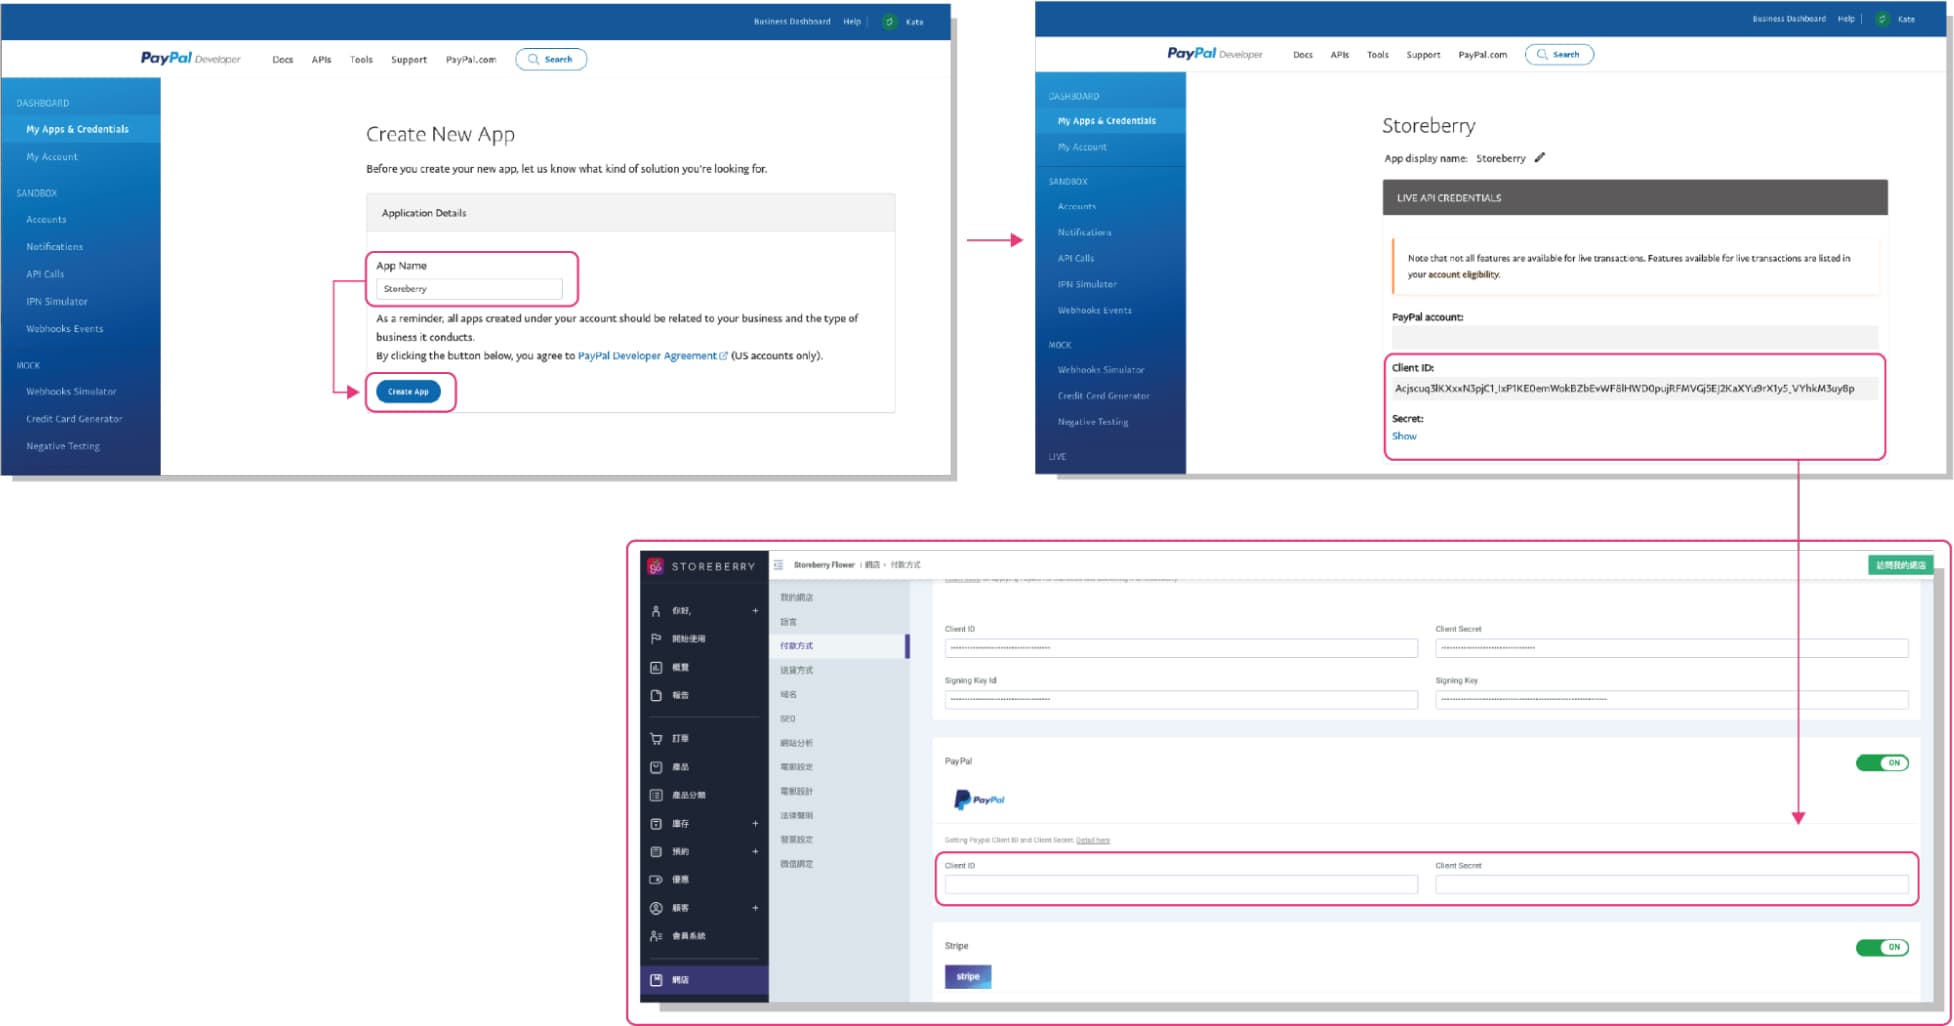This screenshot has width=1954, height=1026.
Task: Open the product categories list icon (產品分類)
Action: point(656,795)
